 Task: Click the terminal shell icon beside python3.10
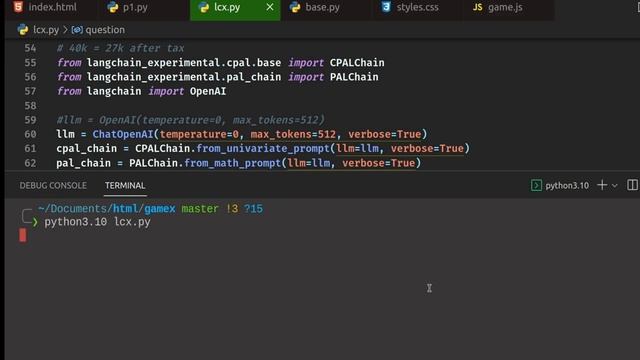click(x=536, y=186)
